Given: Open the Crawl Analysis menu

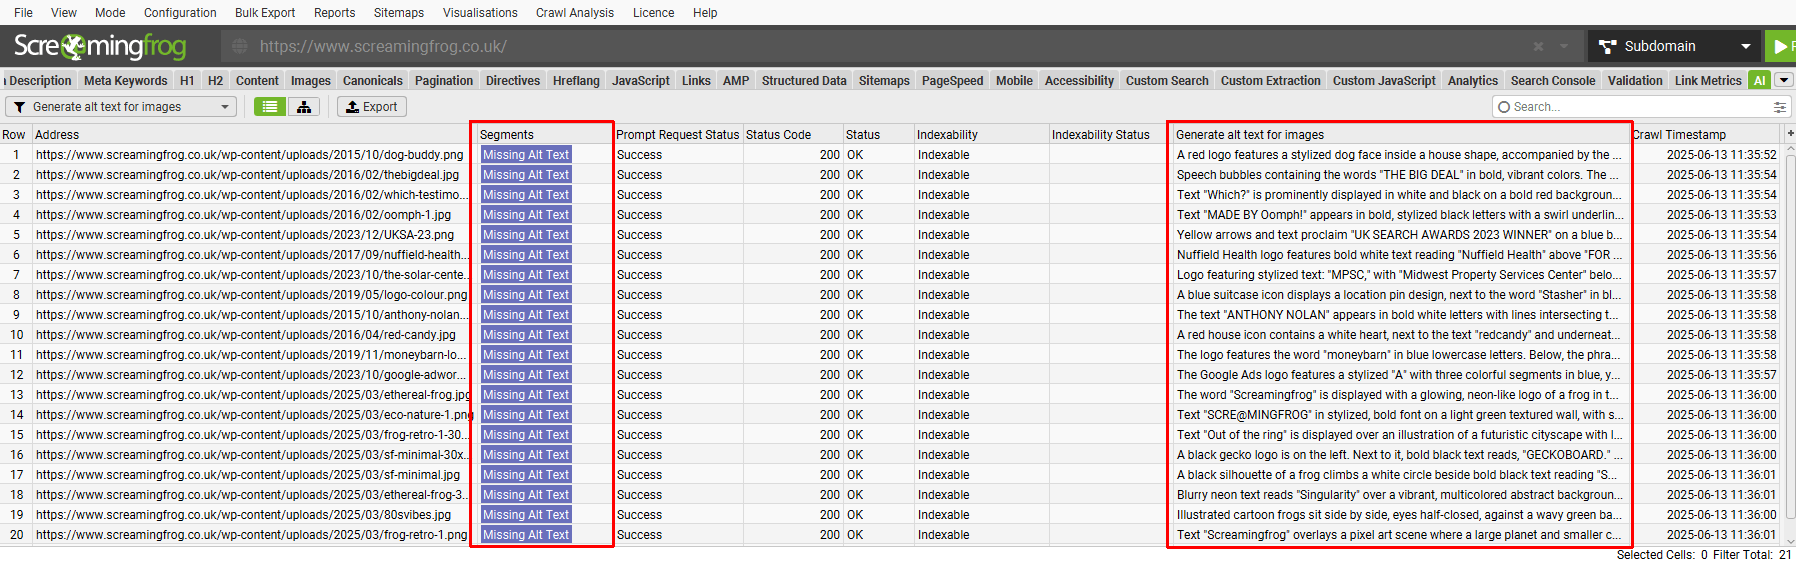Looking at the screenshot, I should (x=575, y=13).
